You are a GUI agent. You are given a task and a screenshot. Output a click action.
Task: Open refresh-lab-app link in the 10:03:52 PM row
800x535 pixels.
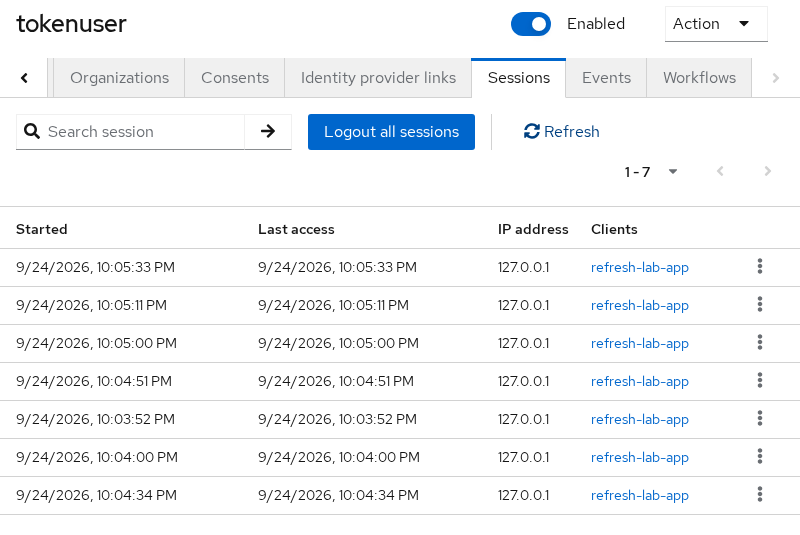pos(640,420)
